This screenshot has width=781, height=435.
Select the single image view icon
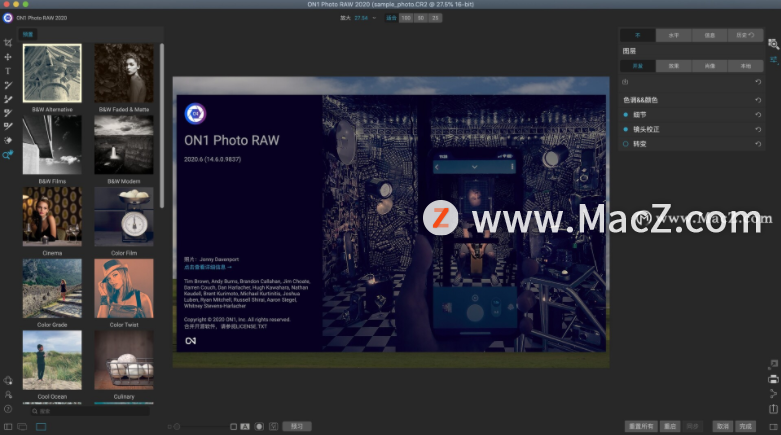point(41,427)
